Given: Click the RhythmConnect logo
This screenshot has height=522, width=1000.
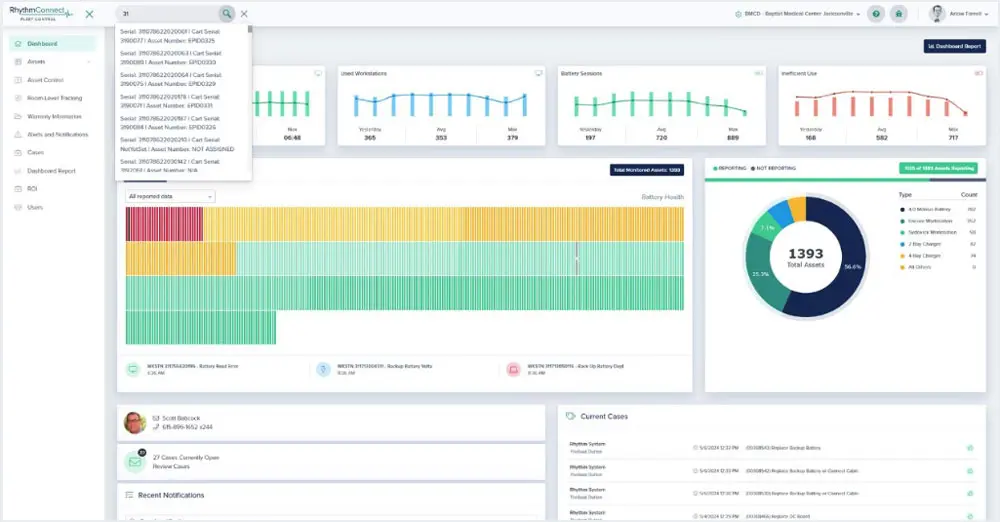Looking at the screenshot, I should (x=41, y=13).
